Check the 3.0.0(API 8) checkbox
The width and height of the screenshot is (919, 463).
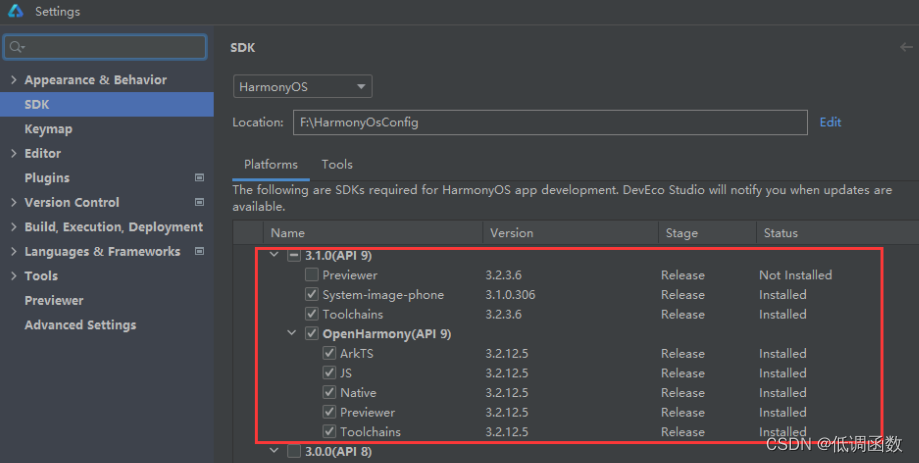click(294, 451)
